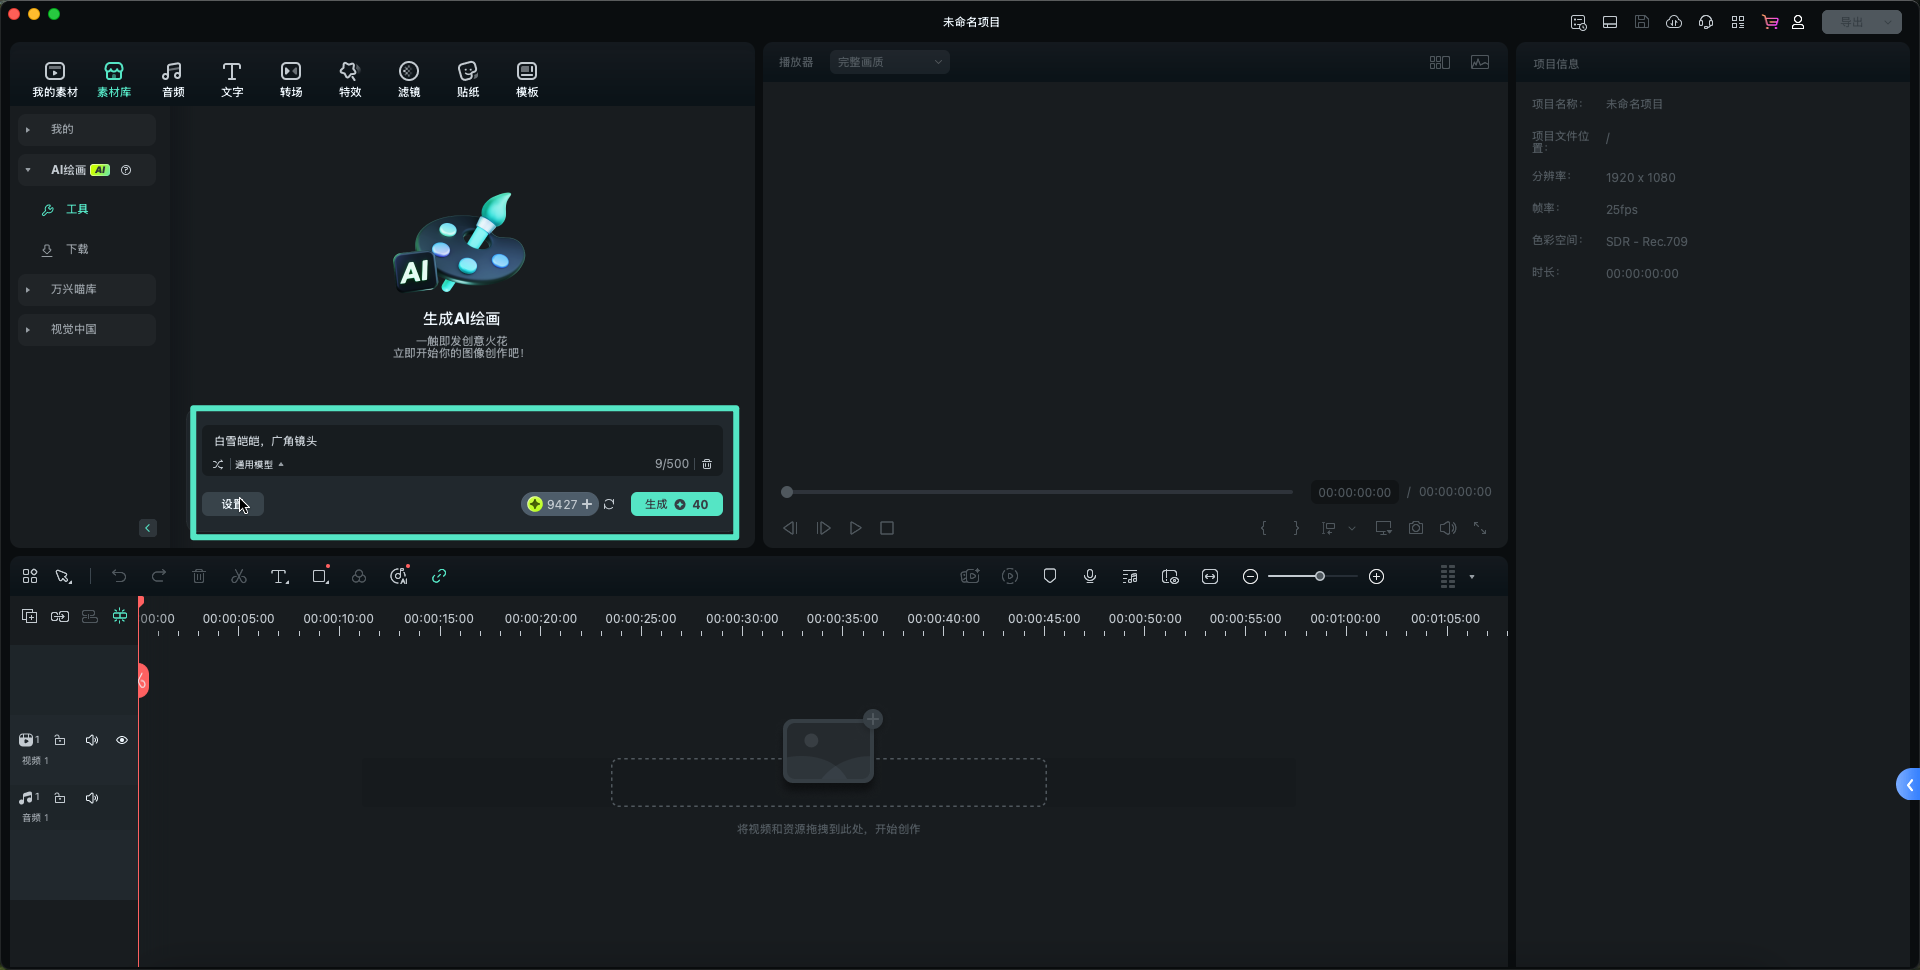The height and width of the screenshot is (970, 1920).
Task: Open the 贴纸 stickers panel
Action: coord(468,79)
